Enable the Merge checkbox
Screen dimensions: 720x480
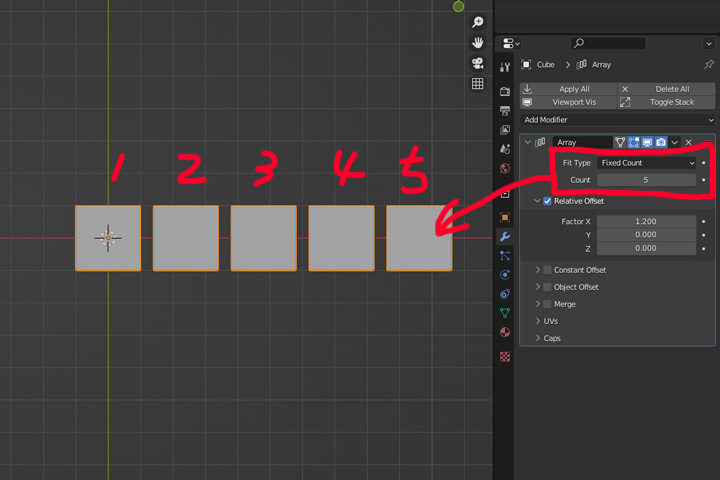pos(547,304)
